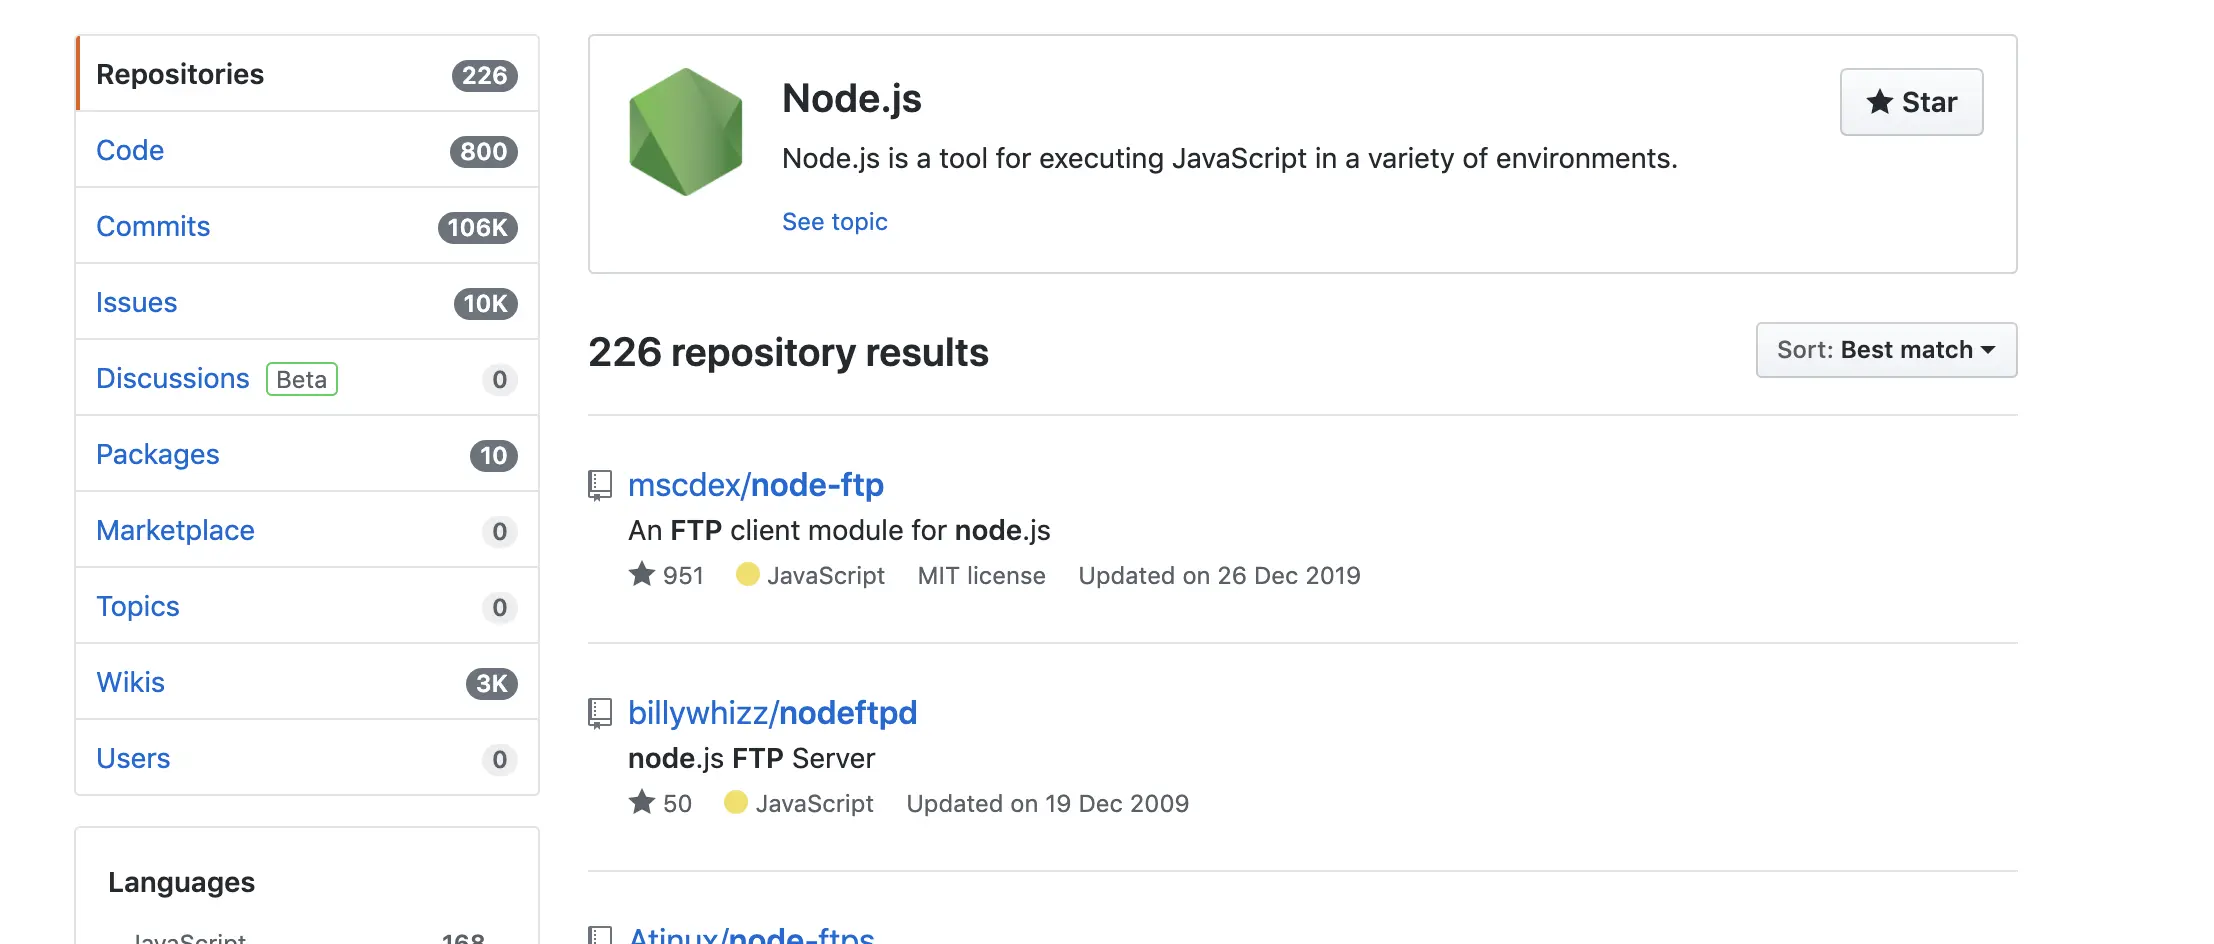Screen dimensions: 2214x944
Task: Click the yellow JavaScript dot for node-ftp
Action: pos(747,575)
